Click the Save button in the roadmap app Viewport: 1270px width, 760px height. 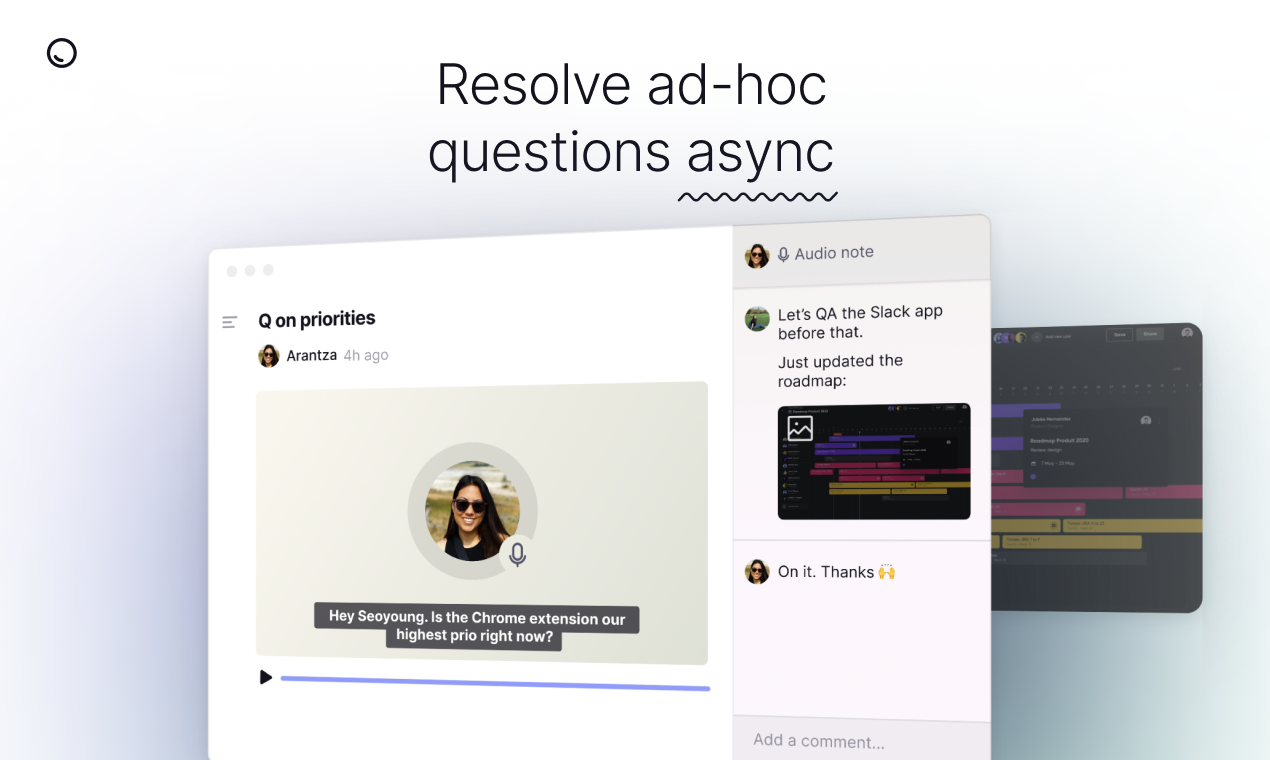click(x=1120, y=334)
